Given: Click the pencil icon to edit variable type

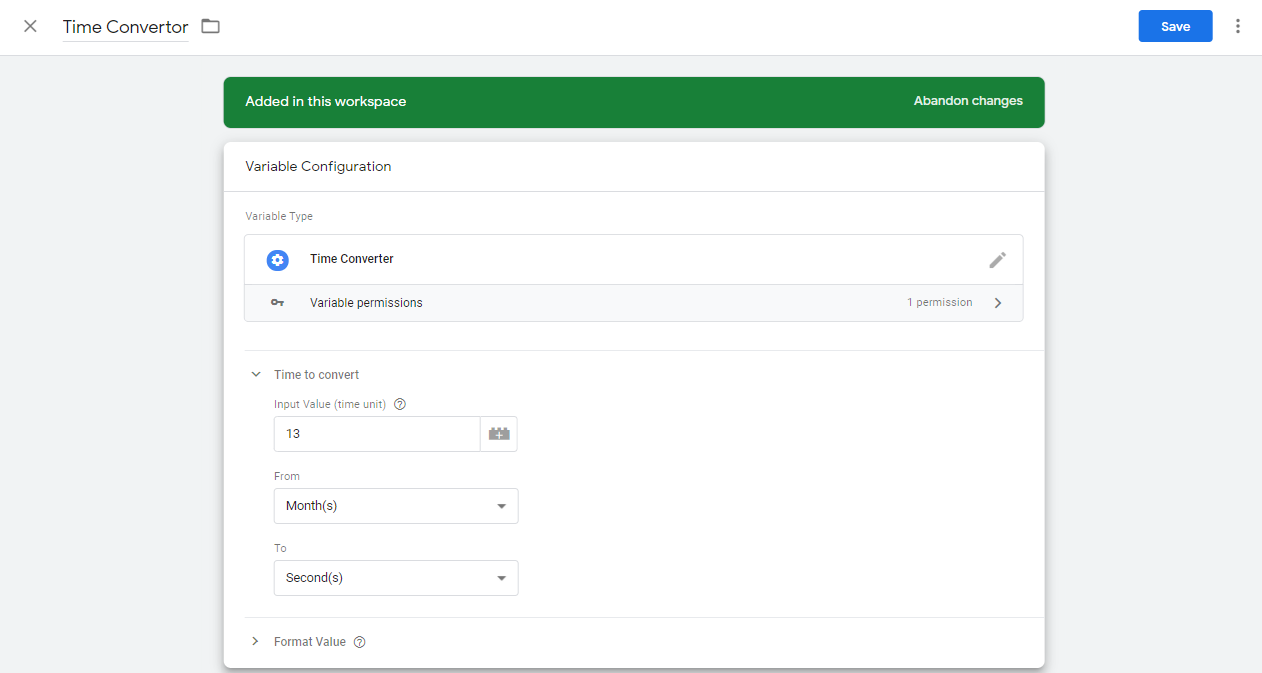Looking at the screenshot, I should tap(997, 260).
